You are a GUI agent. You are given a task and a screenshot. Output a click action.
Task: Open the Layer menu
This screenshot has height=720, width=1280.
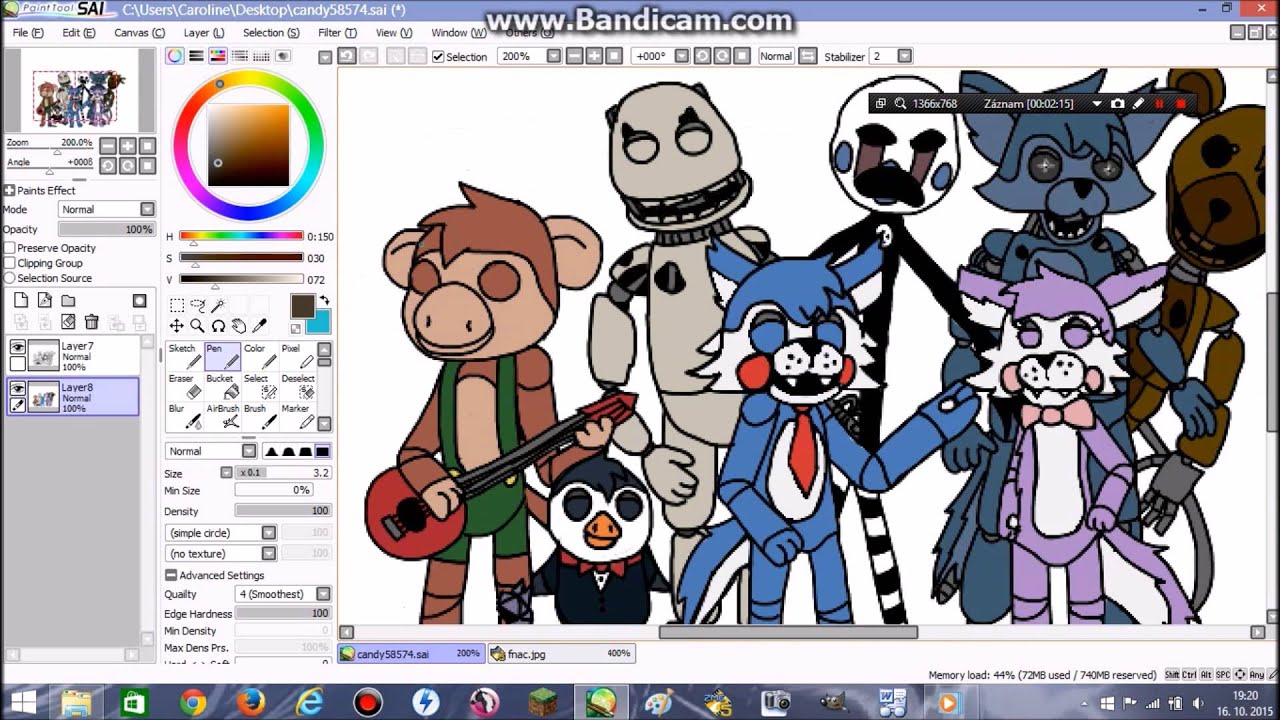(x=204, y=33)
